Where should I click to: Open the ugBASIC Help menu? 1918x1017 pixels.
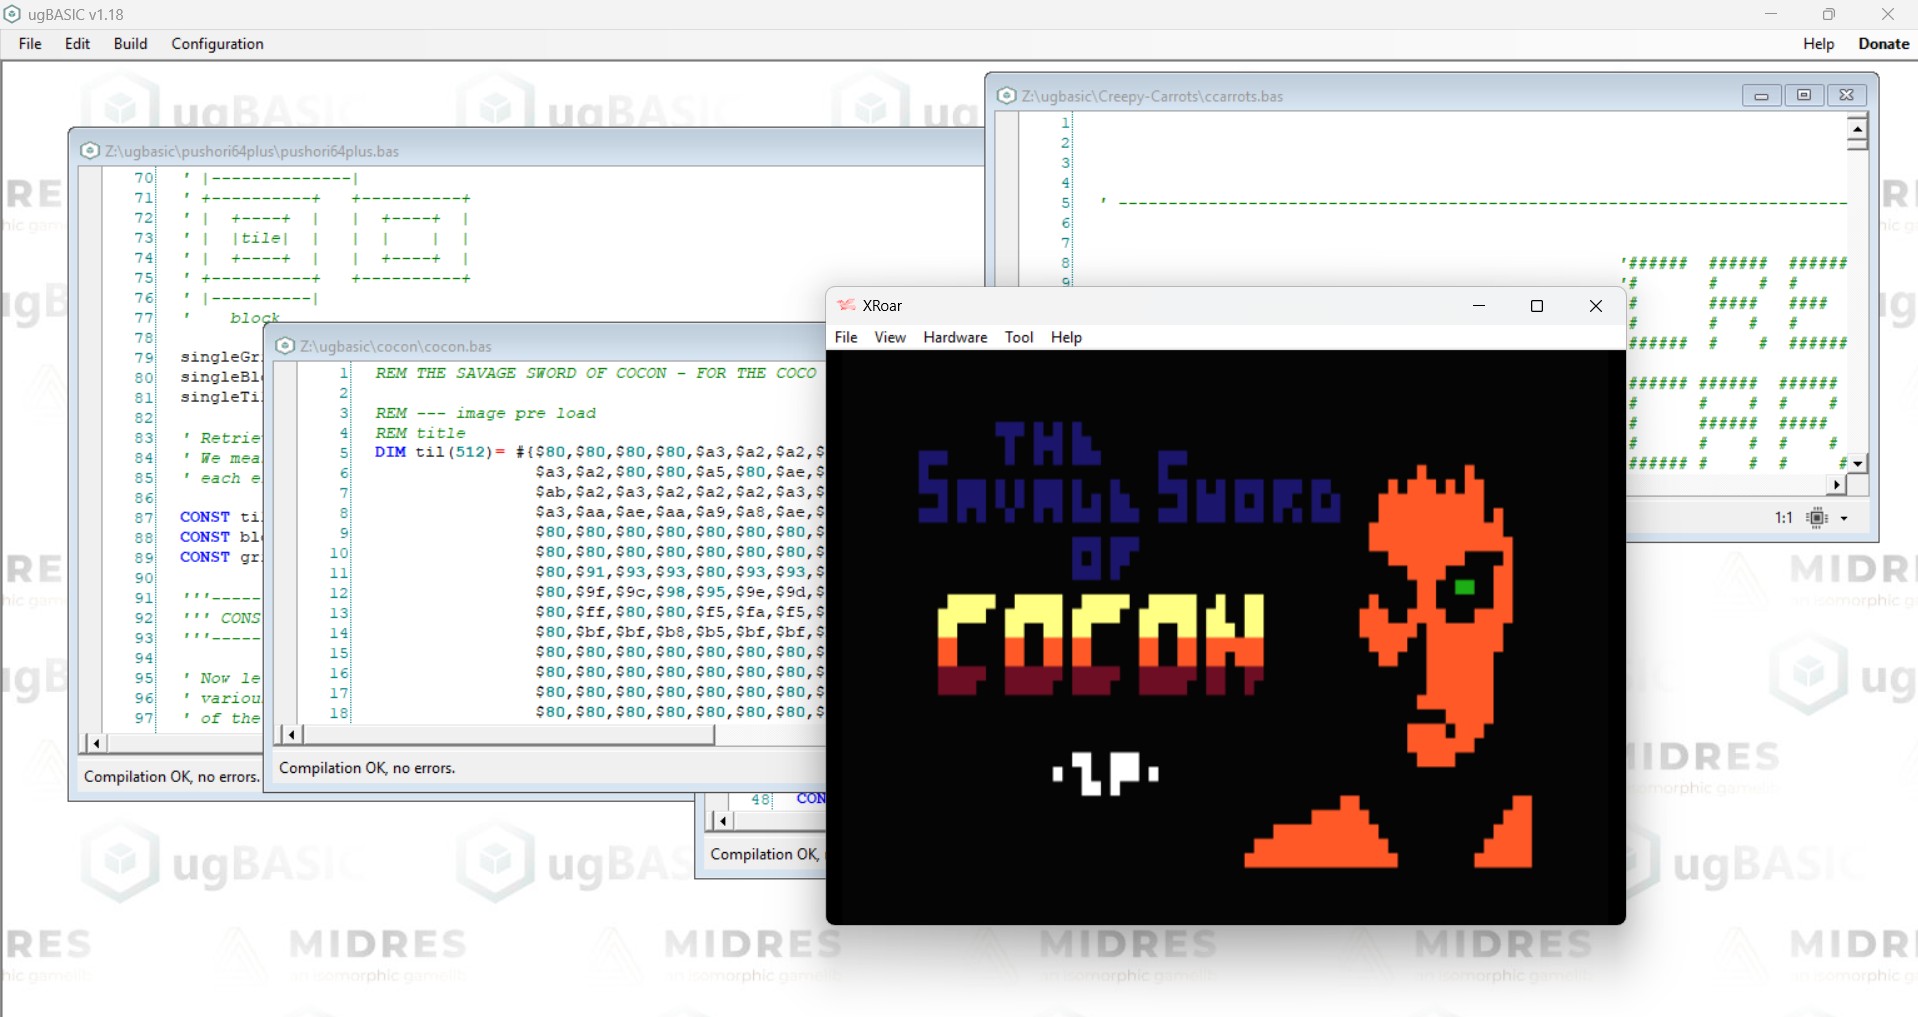pyautogui.click(x=1818, y=44)
